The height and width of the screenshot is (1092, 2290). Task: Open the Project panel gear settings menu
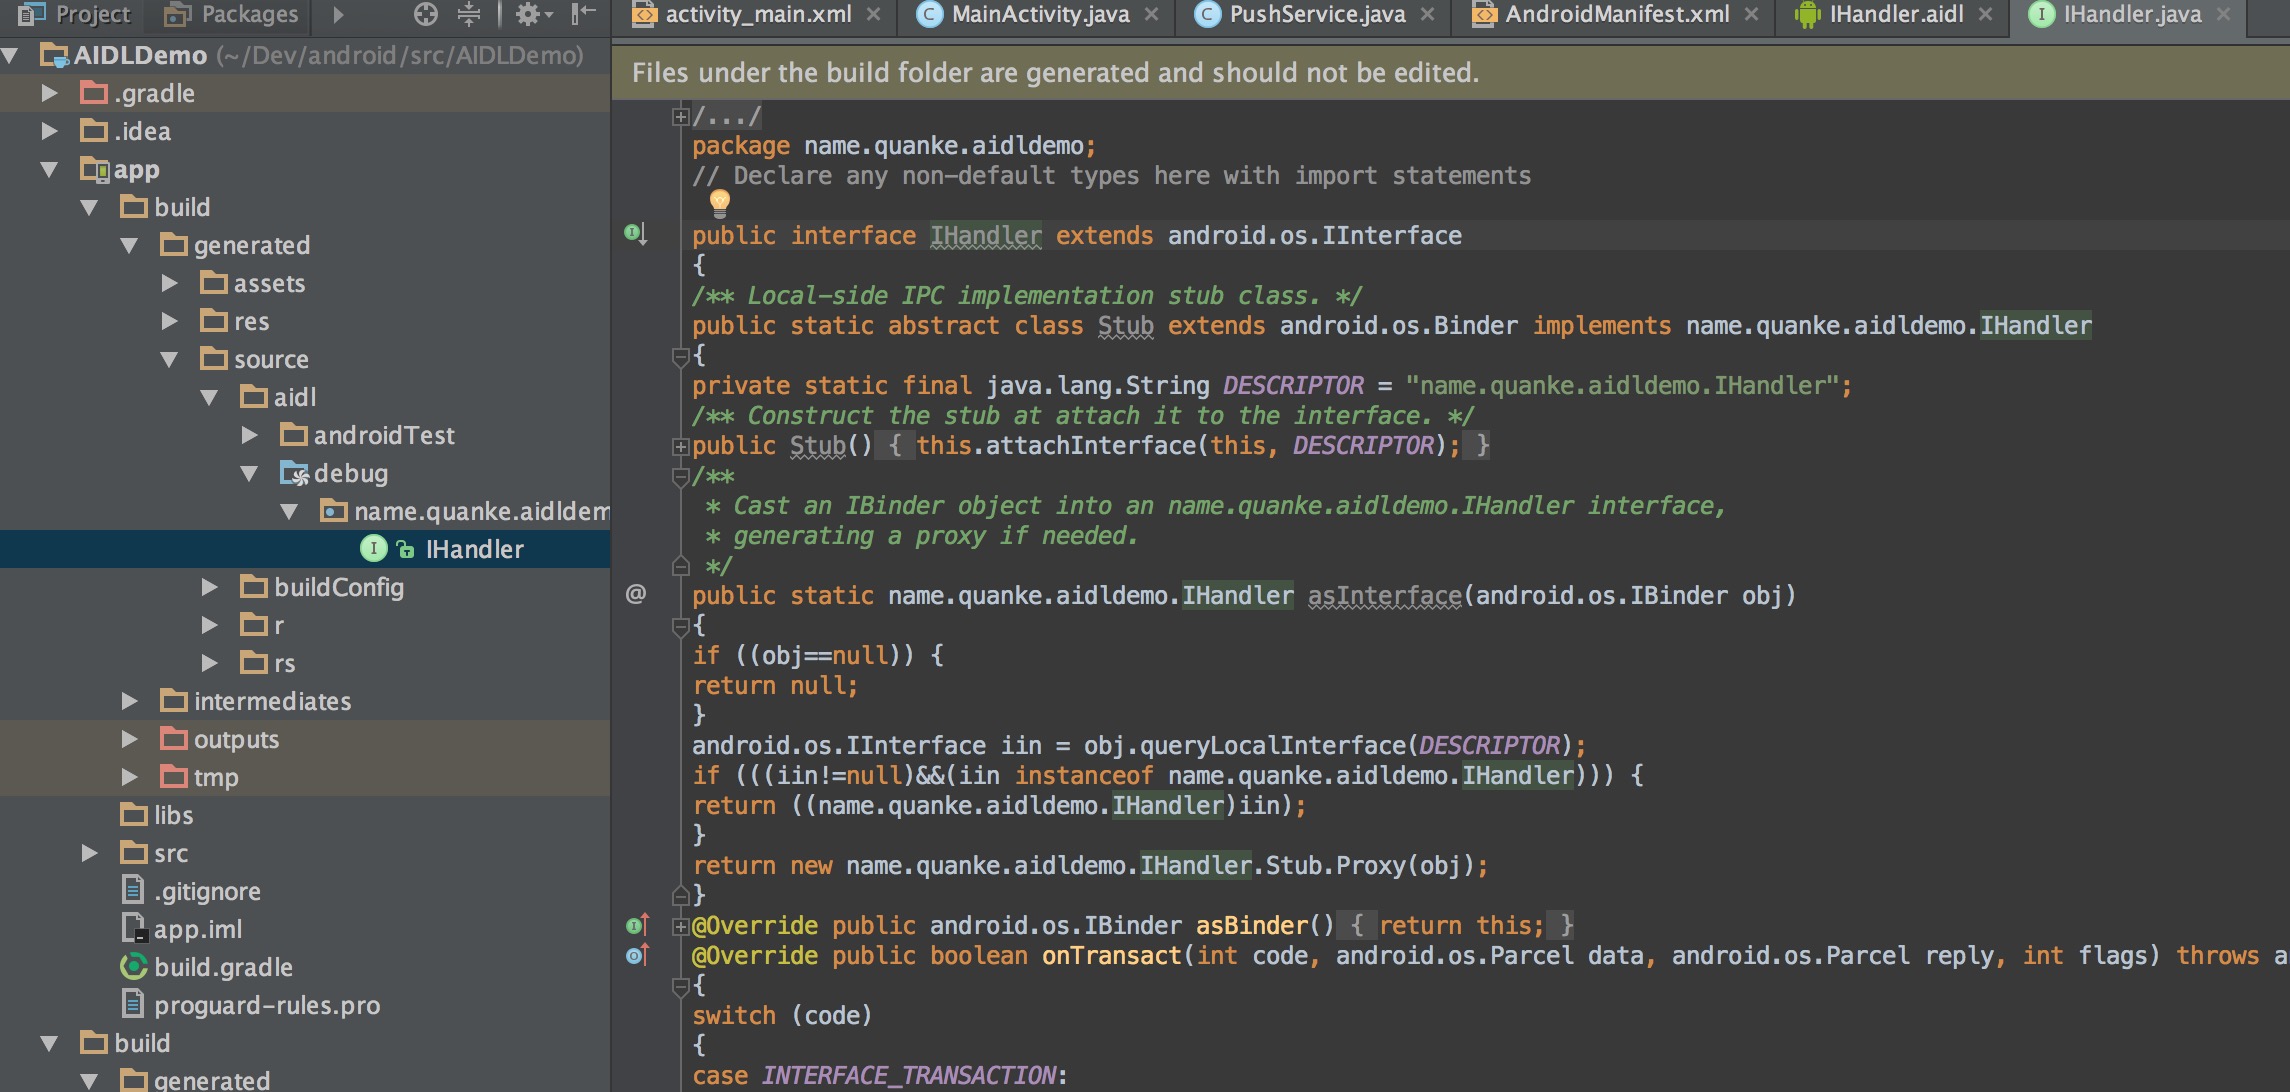(529, 14)
